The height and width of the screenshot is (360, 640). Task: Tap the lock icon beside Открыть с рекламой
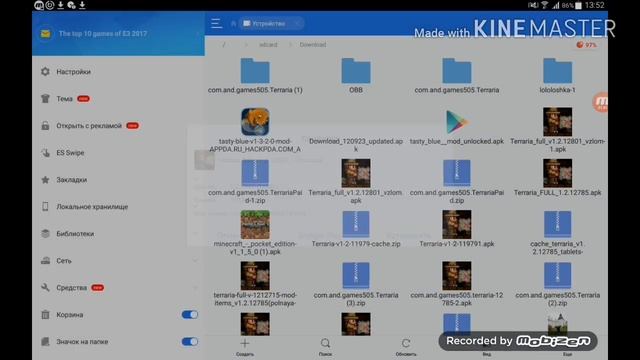tap(45, 126)
